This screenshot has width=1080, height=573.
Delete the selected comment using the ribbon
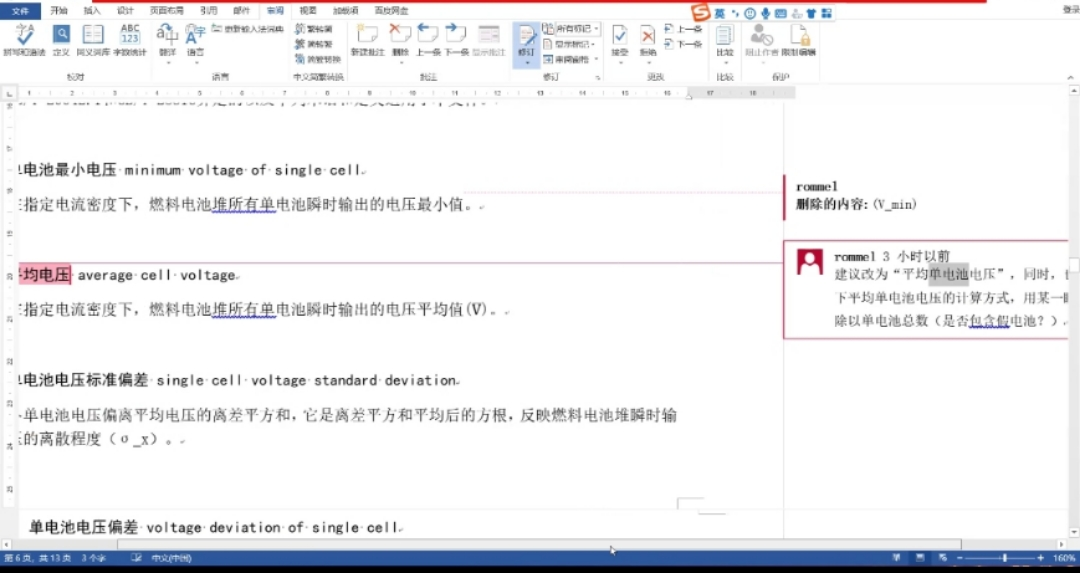pyautogui.click(x=400, y=38)
